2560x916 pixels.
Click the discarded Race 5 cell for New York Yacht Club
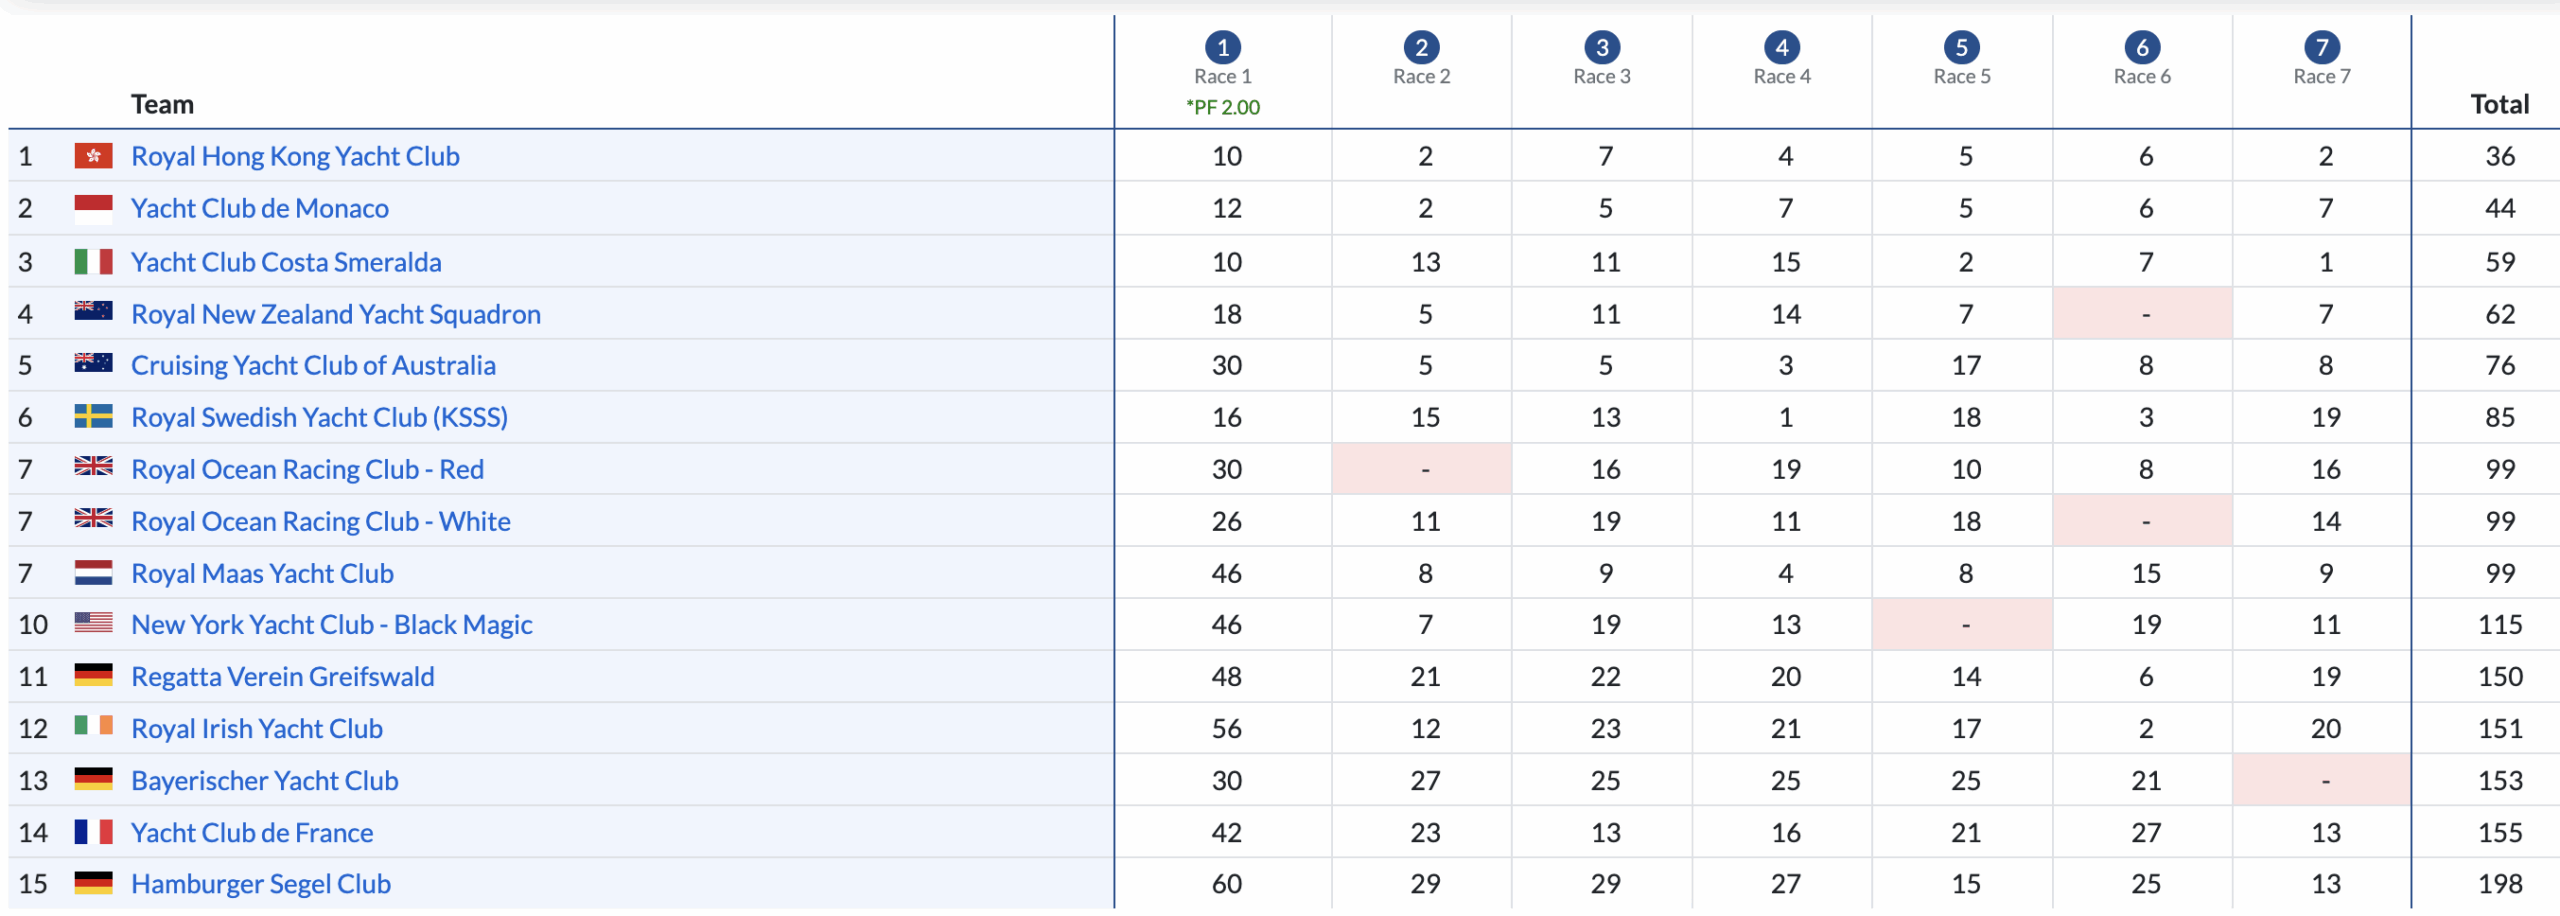1962,625
